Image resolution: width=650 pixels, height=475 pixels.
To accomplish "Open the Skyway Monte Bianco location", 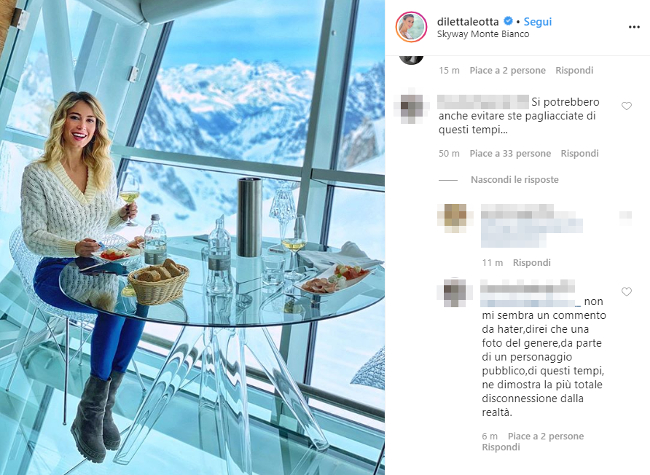I will [483, 34].
